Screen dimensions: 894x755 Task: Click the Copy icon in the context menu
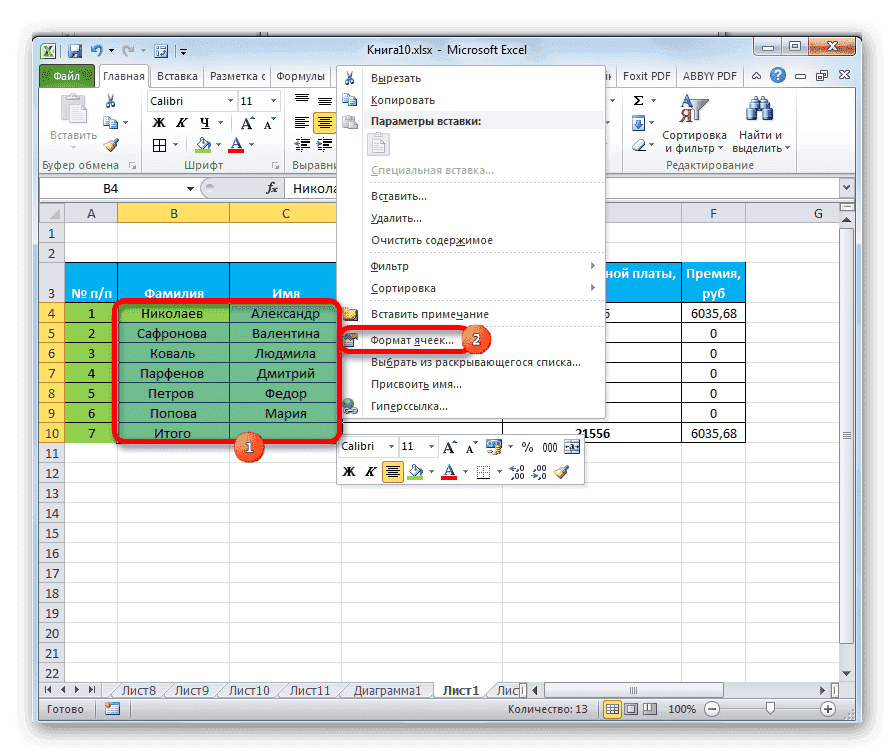point(352,100)
